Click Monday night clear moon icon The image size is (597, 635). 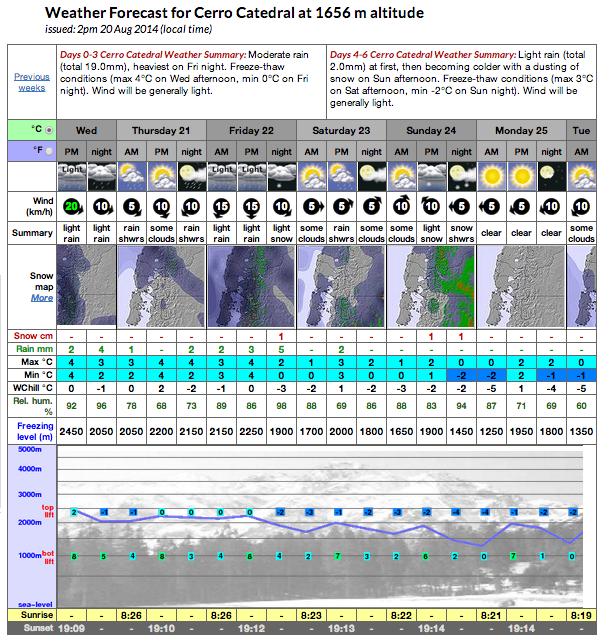click(551, 176)
